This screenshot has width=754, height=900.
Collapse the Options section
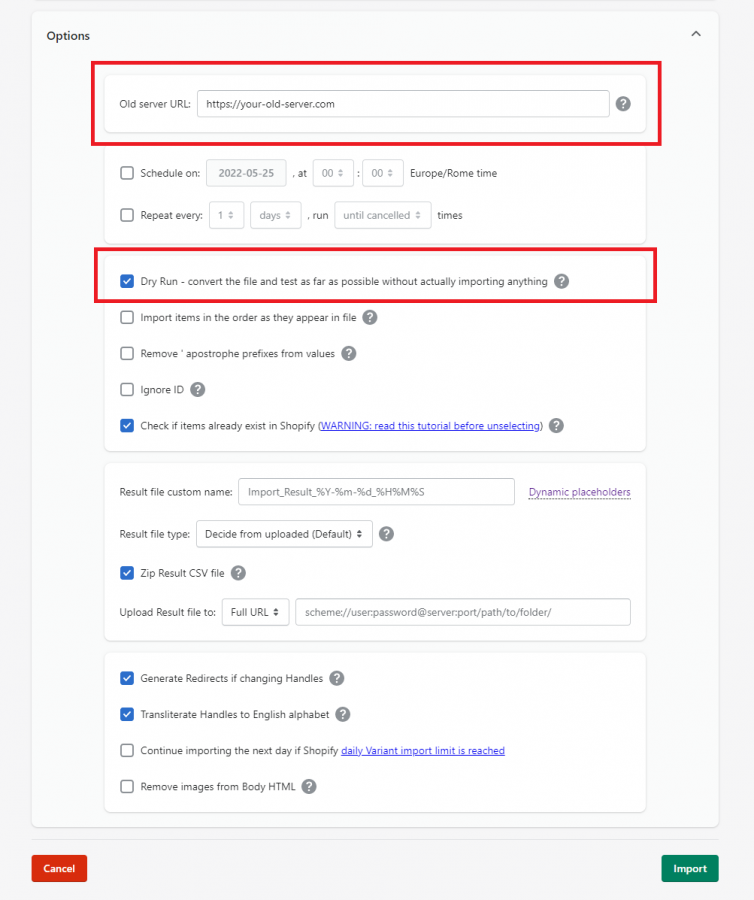(x=696, y=33)
